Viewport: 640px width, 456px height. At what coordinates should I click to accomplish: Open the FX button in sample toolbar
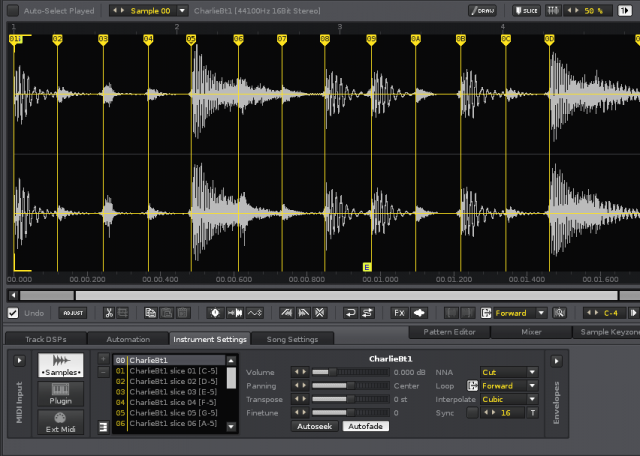[x=399, y=313]
